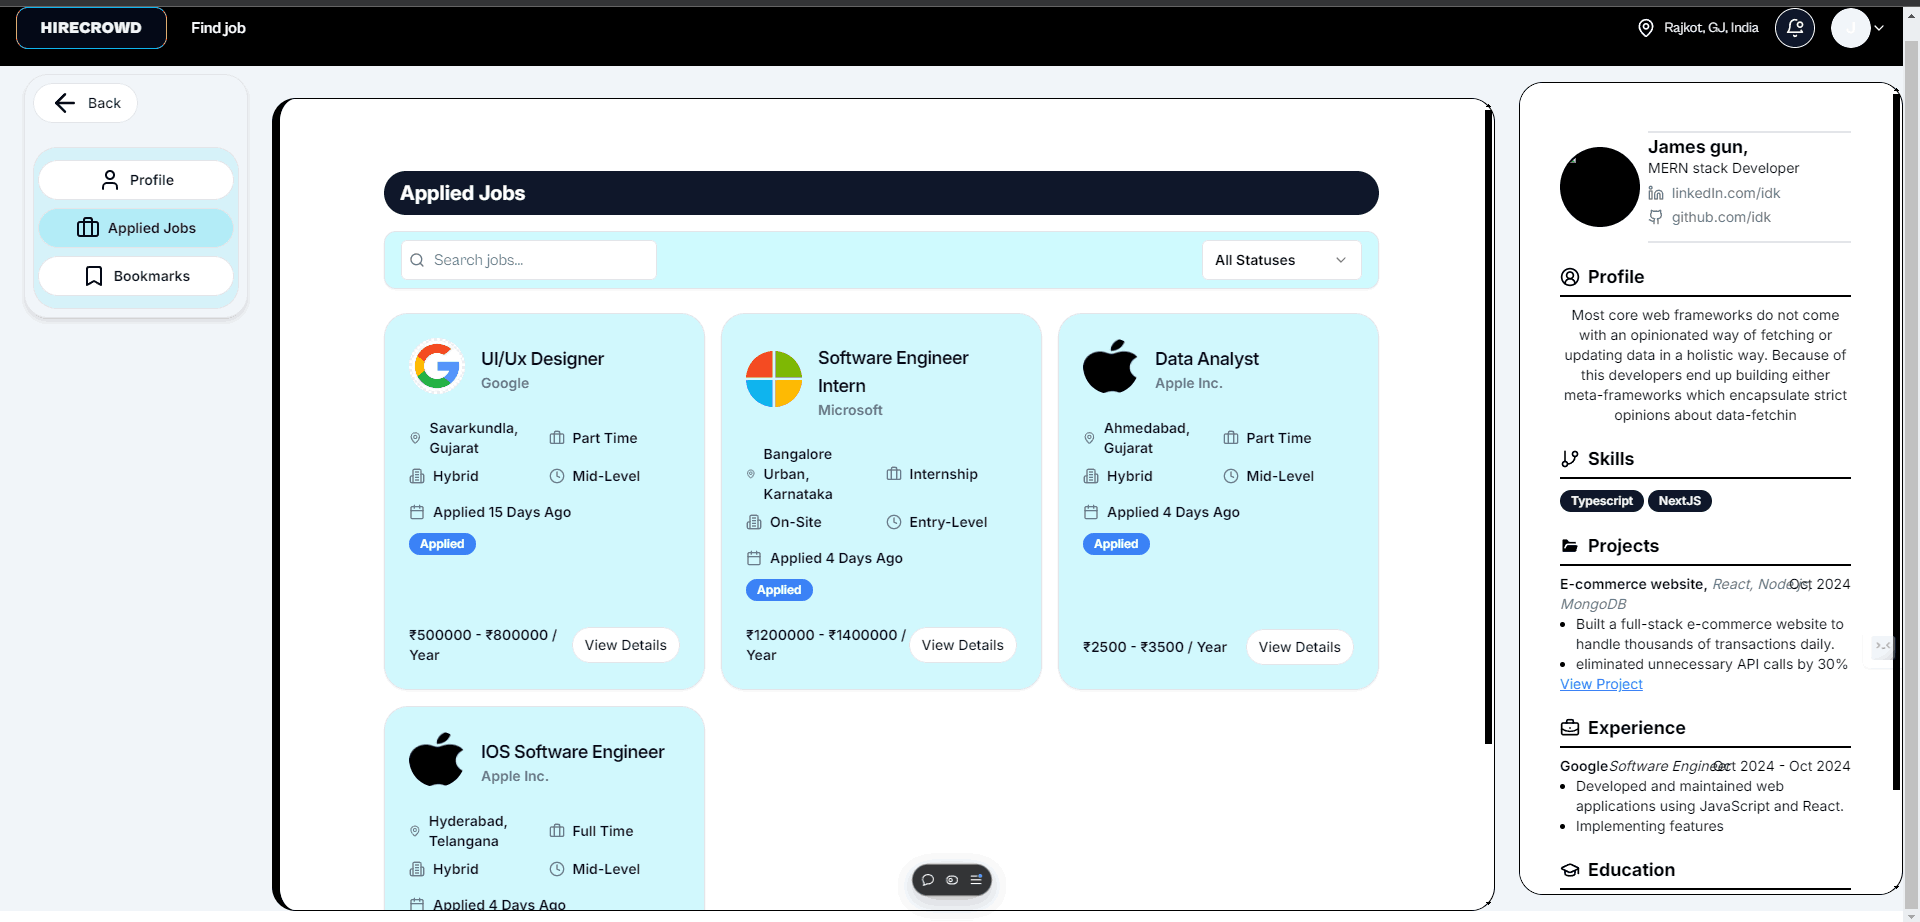This screenshot has height=922, width=1920.
Task: Click the Microsoft logo on Software Engineer Intern card
Action: click(774, 379)
